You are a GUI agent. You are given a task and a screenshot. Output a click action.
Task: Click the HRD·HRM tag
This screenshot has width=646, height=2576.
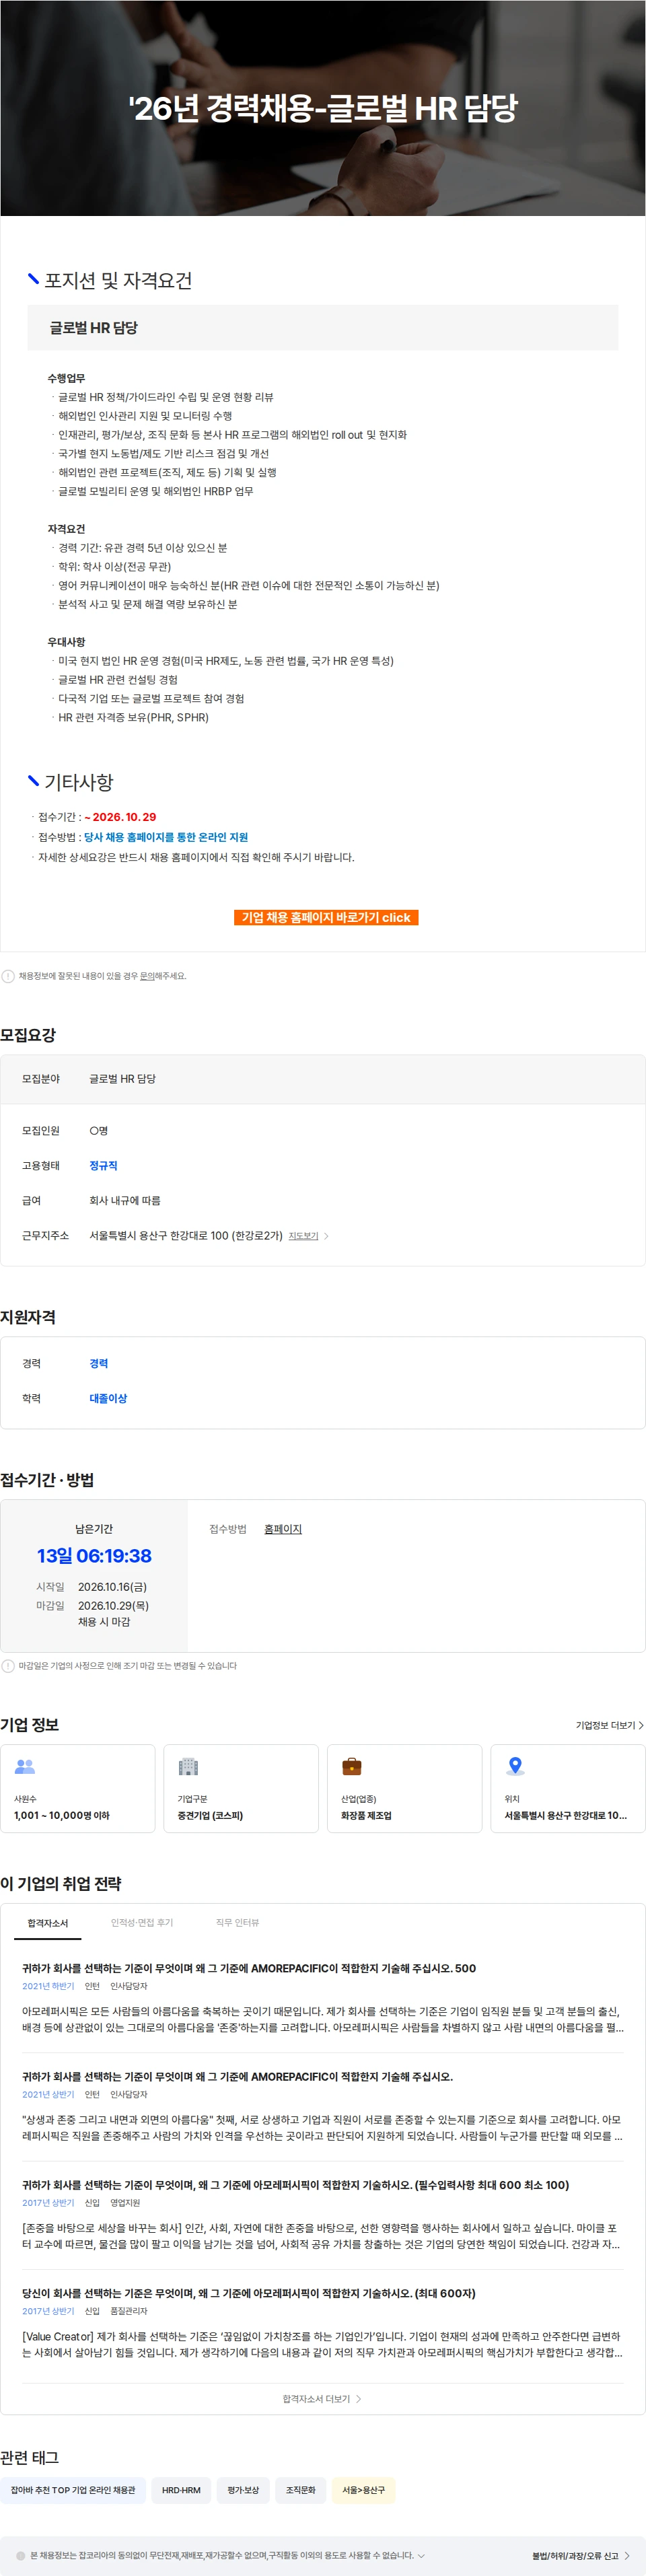(181, 2490)
